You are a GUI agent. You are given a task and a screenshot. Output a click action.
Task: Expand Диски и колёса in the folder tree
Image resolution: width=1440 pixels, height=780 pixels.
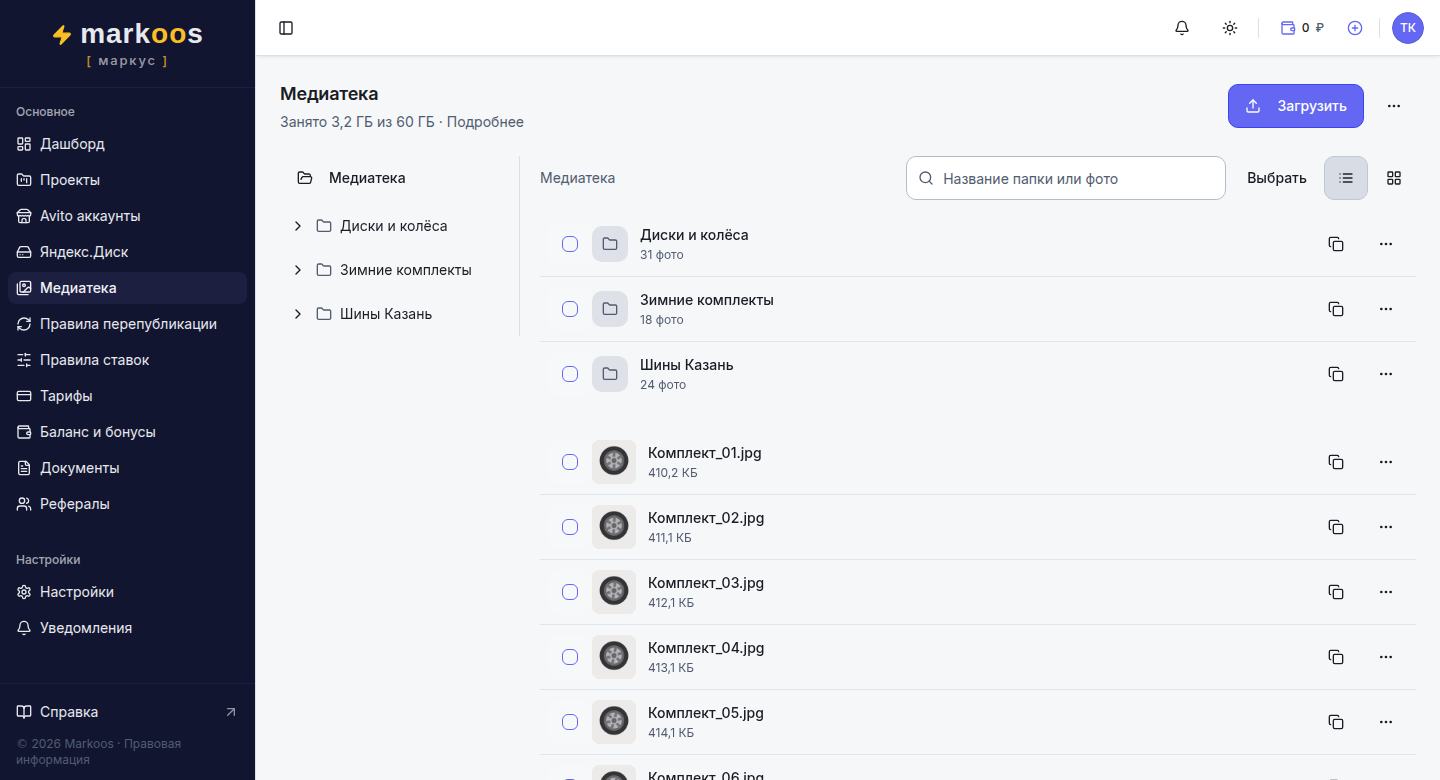point(298,226)
